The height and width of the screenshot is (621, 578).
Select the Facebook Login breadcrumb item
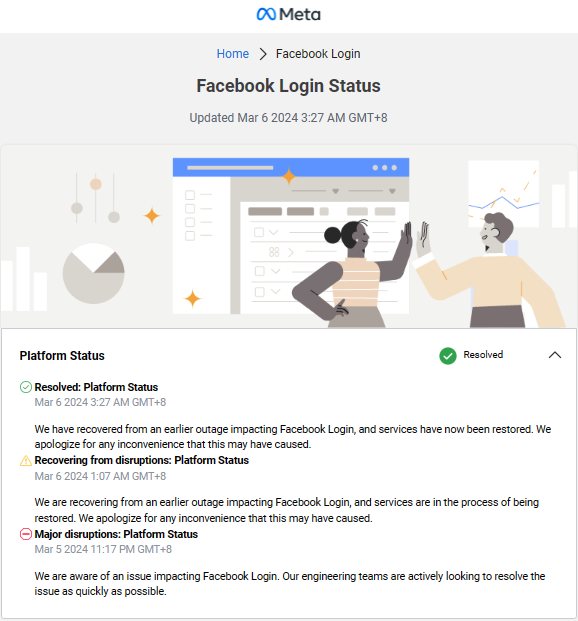point(318,53)
